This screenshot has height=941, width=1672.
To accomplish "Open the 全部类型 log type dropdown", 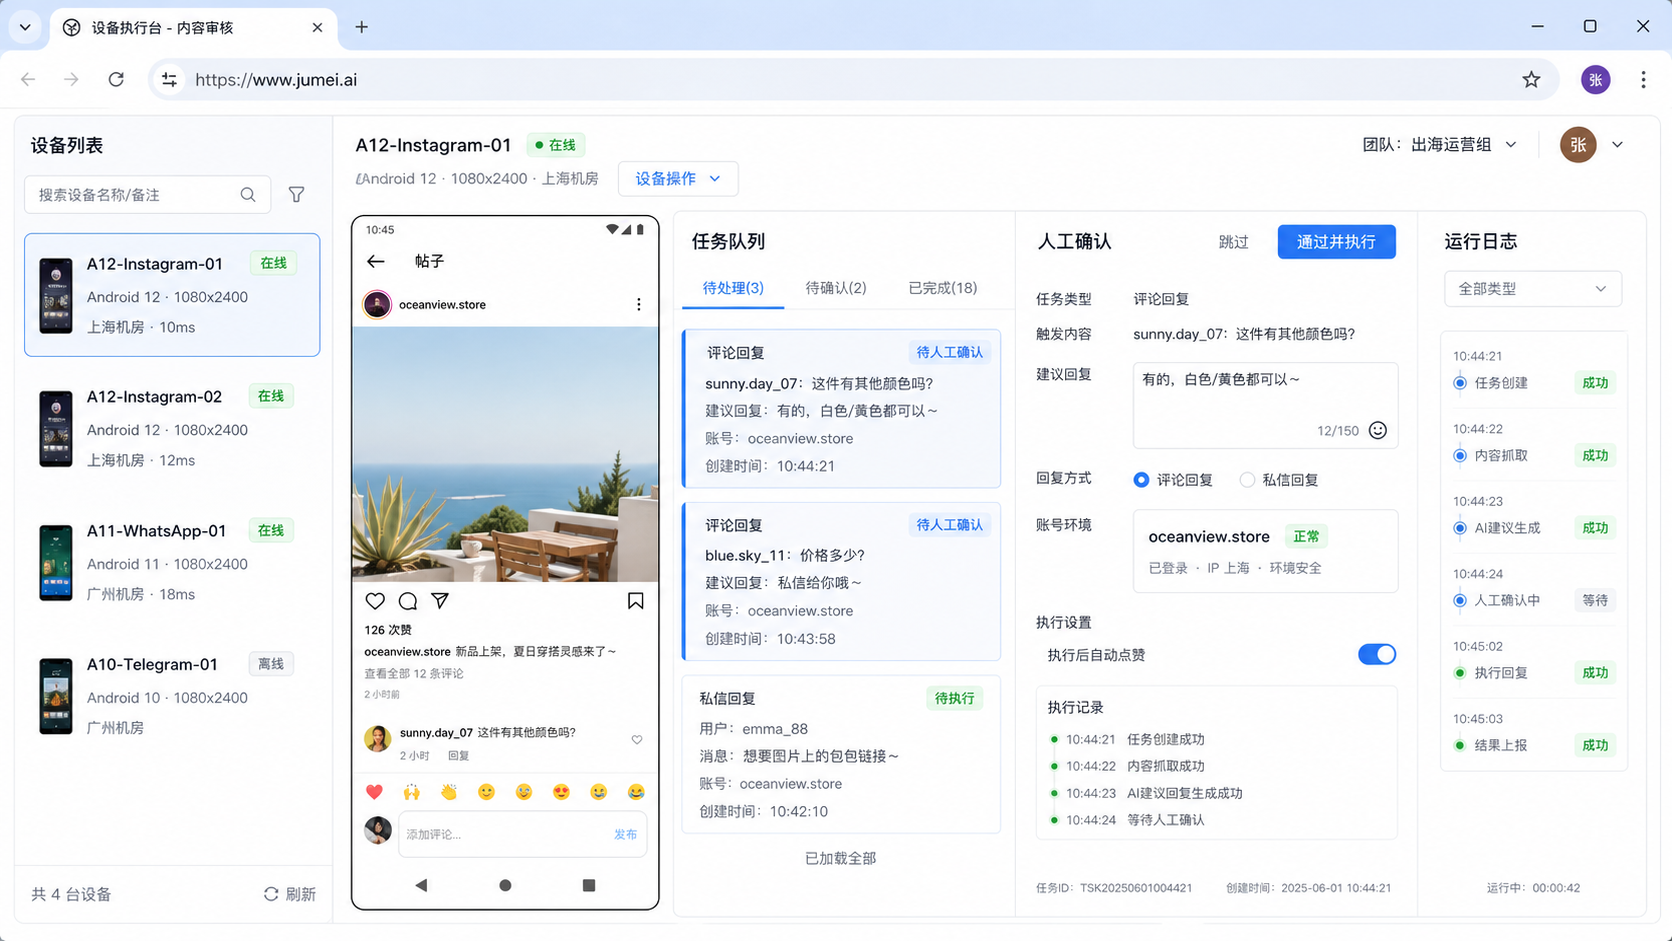I will click(x=1532, y=289).
